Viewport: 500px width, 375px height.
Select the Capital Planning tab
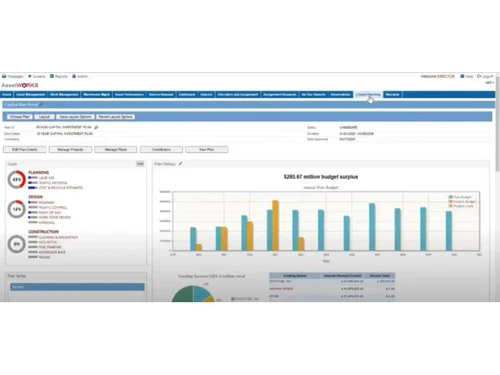(x=368, y=95)
